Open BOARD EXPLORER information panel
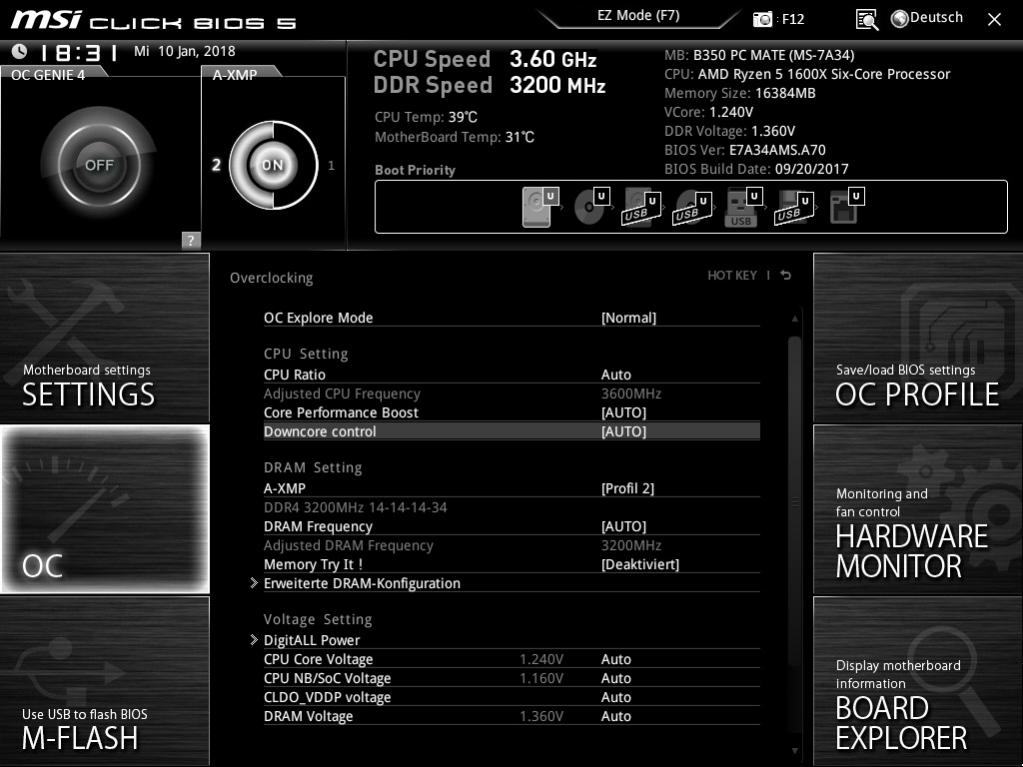This screenshot has width=1023, height=767. click(x=918, y=680)
